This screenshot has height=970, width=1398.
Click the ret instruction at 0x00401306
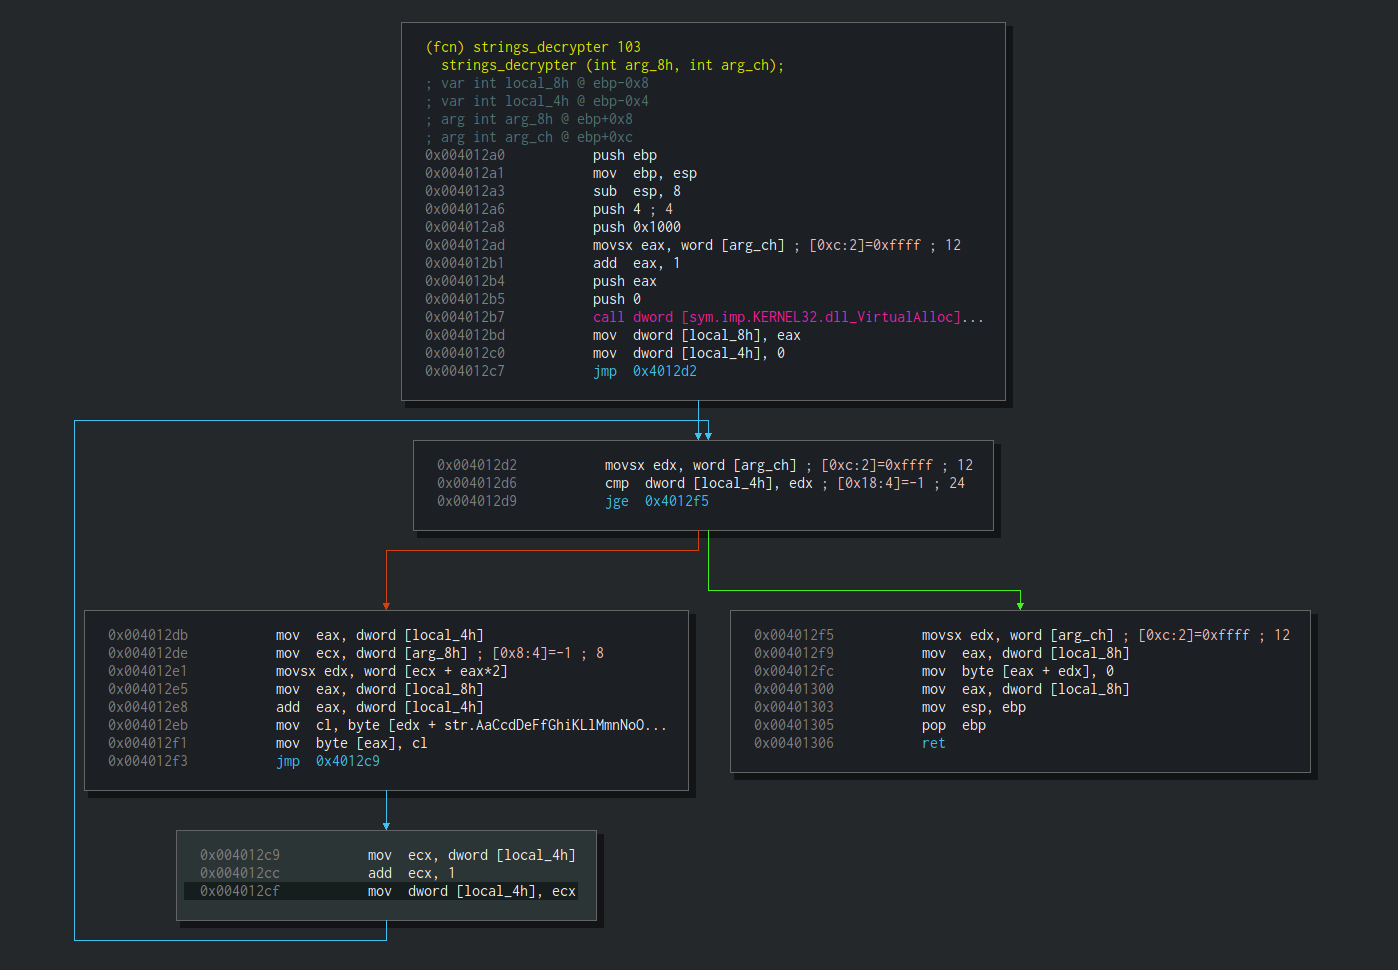pyautogui.click(x=933, y=743)
